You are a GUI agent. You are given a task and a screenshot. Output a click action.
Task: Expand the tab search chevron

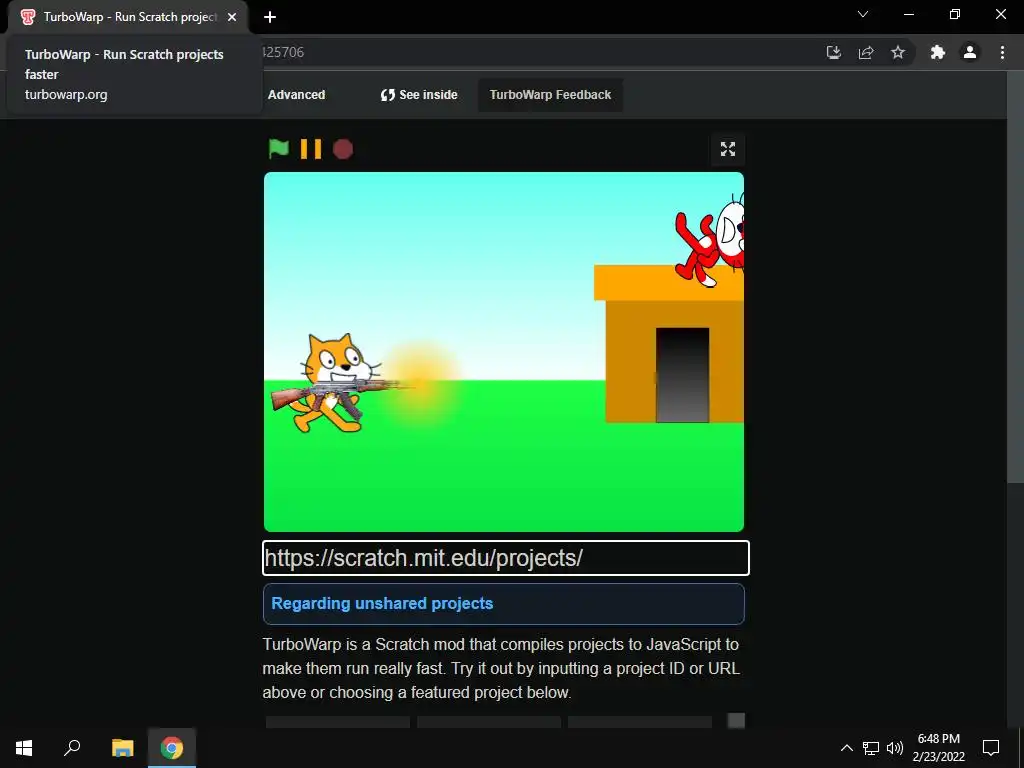point(863,14)
